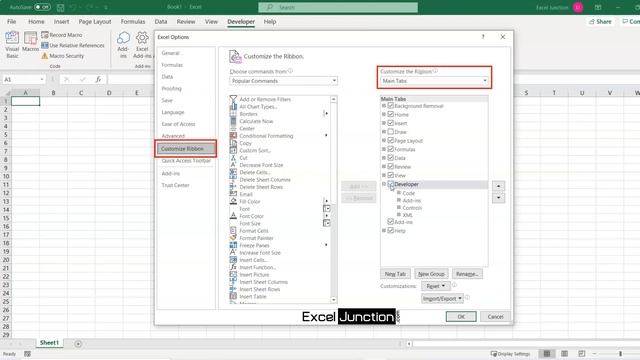This screenshot has height=360, width=640.
Task: Open Reset customizations dropdown
Action: click(436, 286)
